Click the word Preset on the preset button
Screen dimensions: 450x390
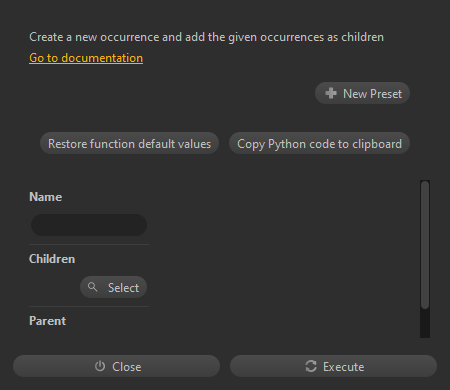[386, 94]
